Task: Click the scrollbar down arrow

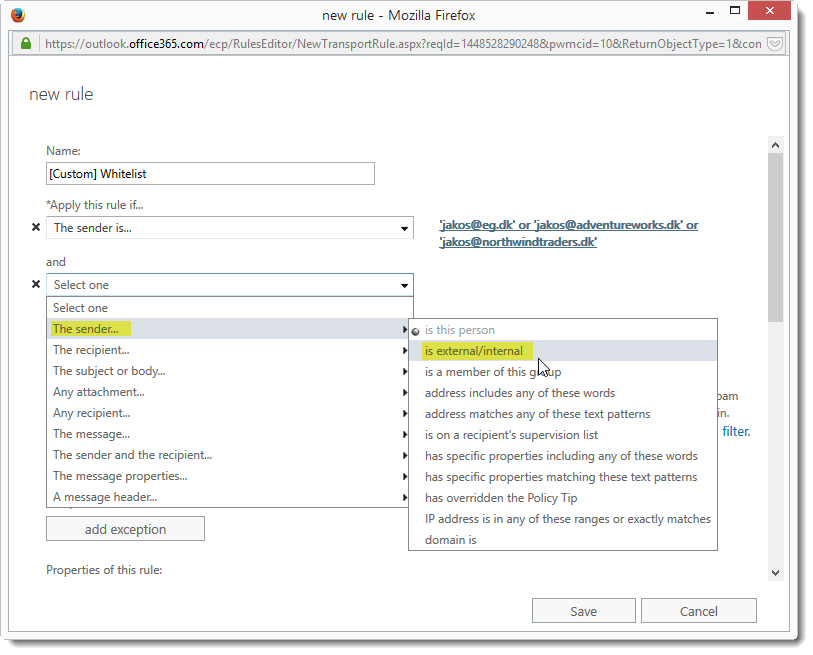Action: 775,573
